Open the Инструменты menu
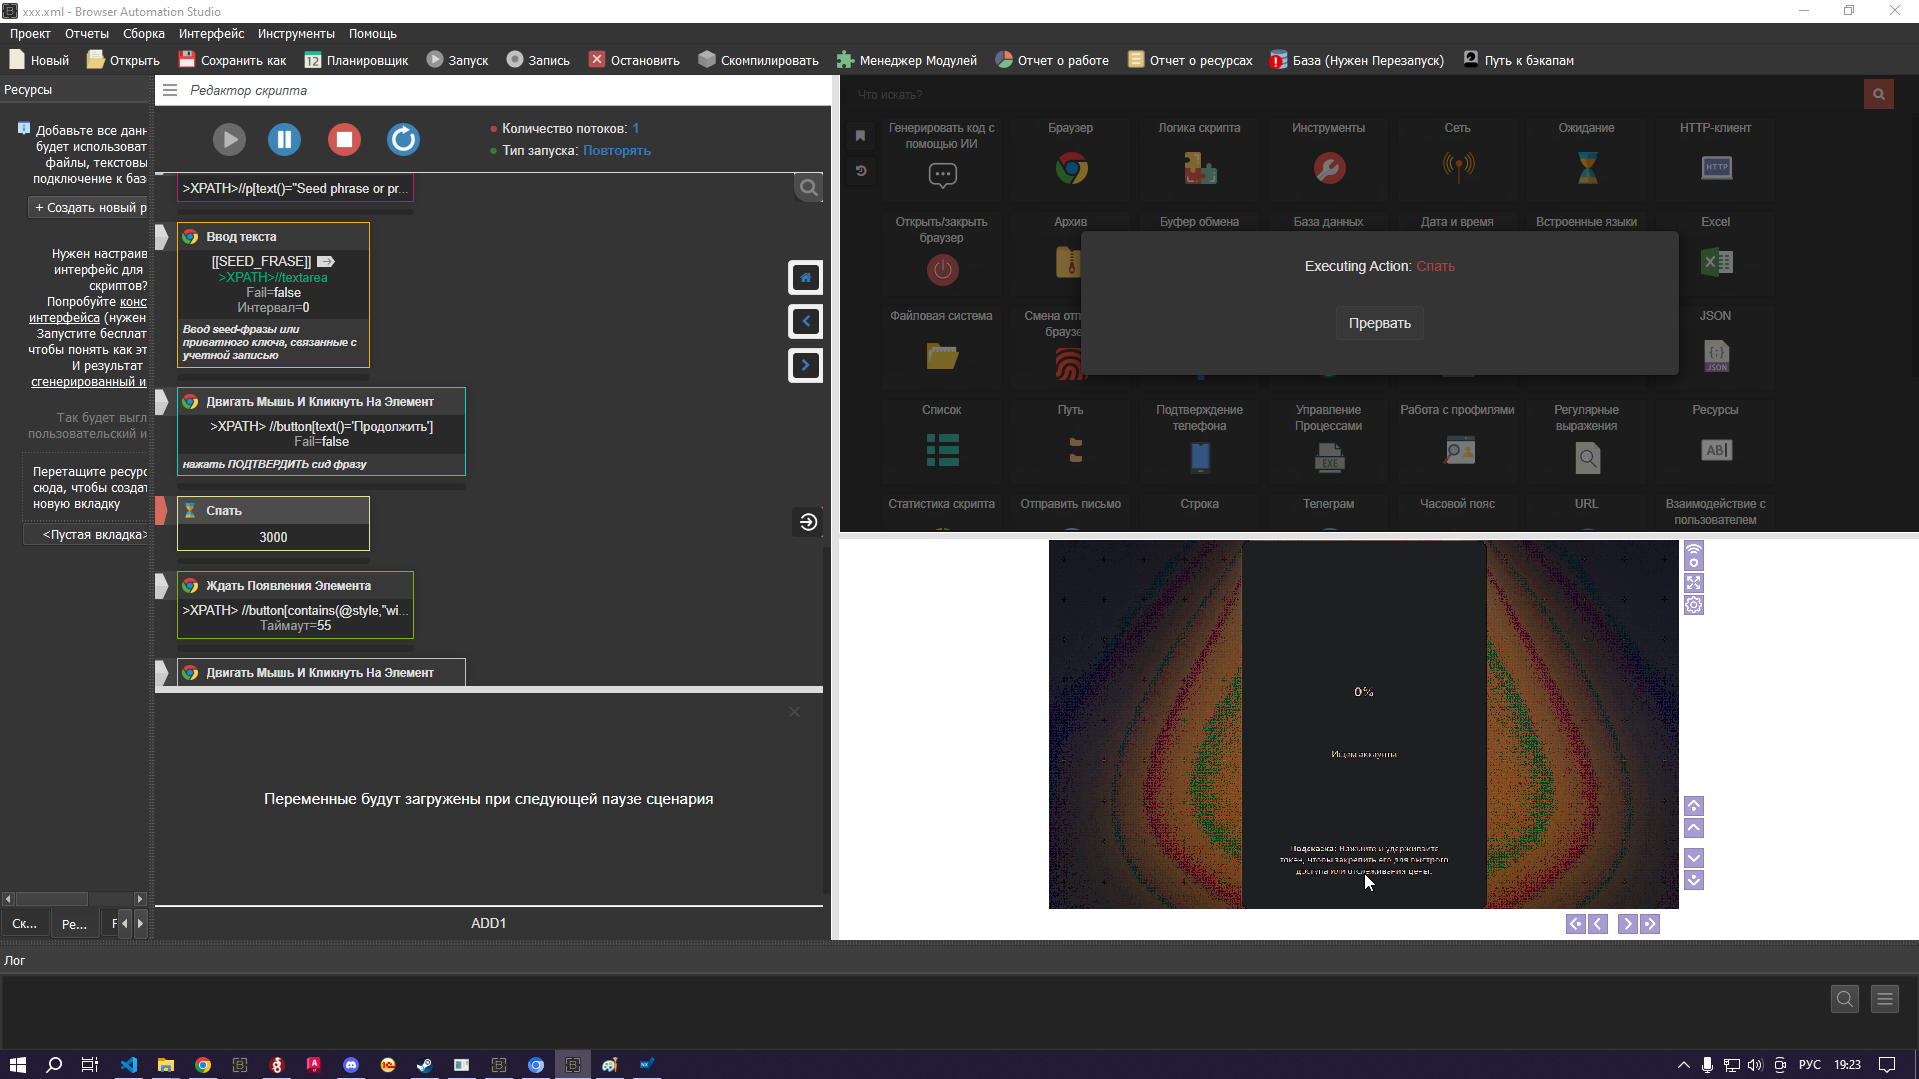 tap(296, 34)
